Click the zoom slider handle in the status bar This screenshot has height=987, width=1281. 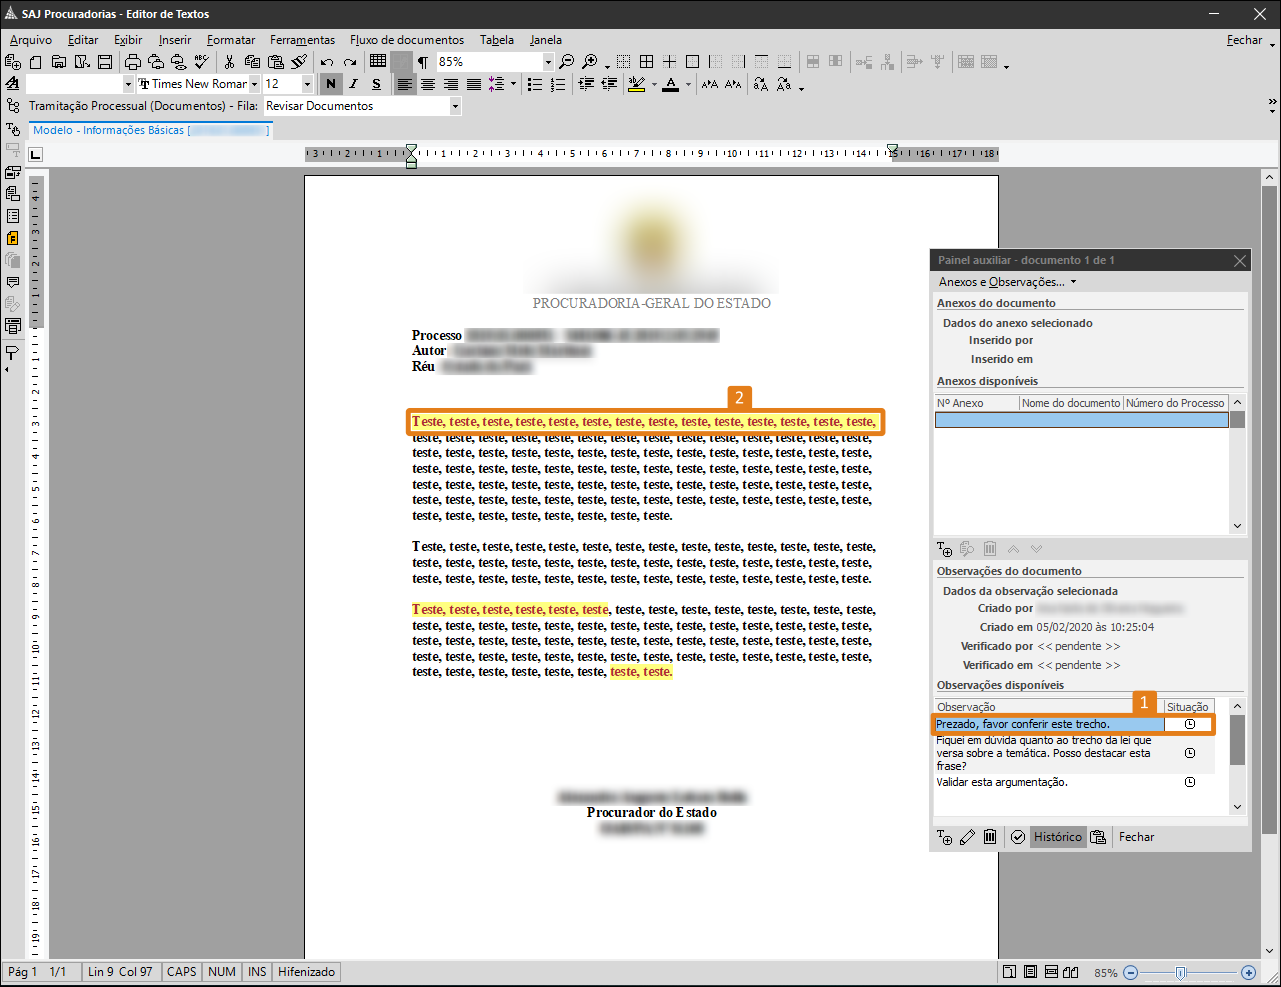(1181, 973)
